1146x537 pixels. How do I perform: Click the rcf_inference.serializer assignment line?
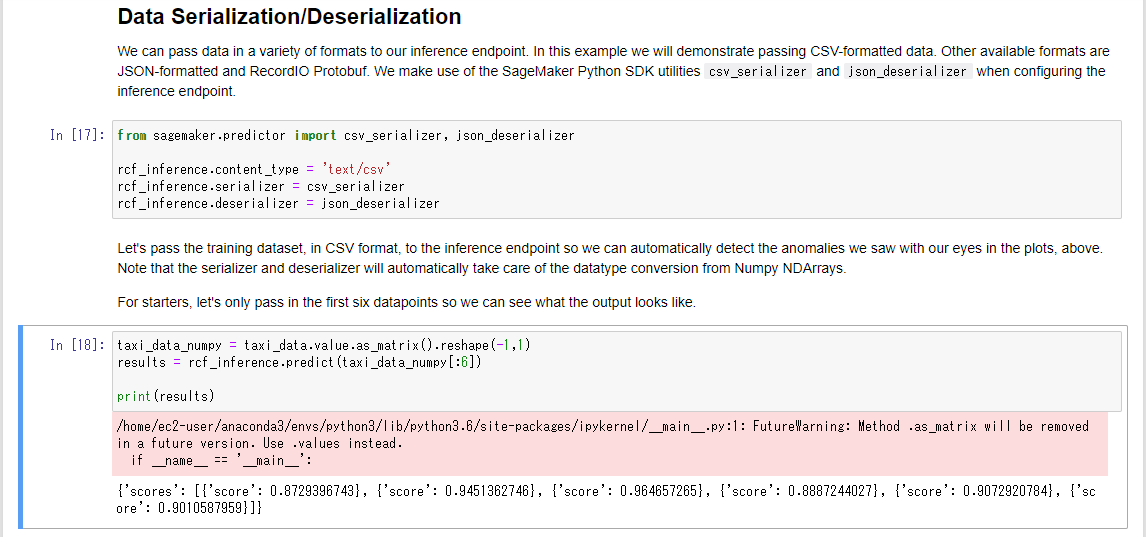pyautogui.click(x=260, y=186)
